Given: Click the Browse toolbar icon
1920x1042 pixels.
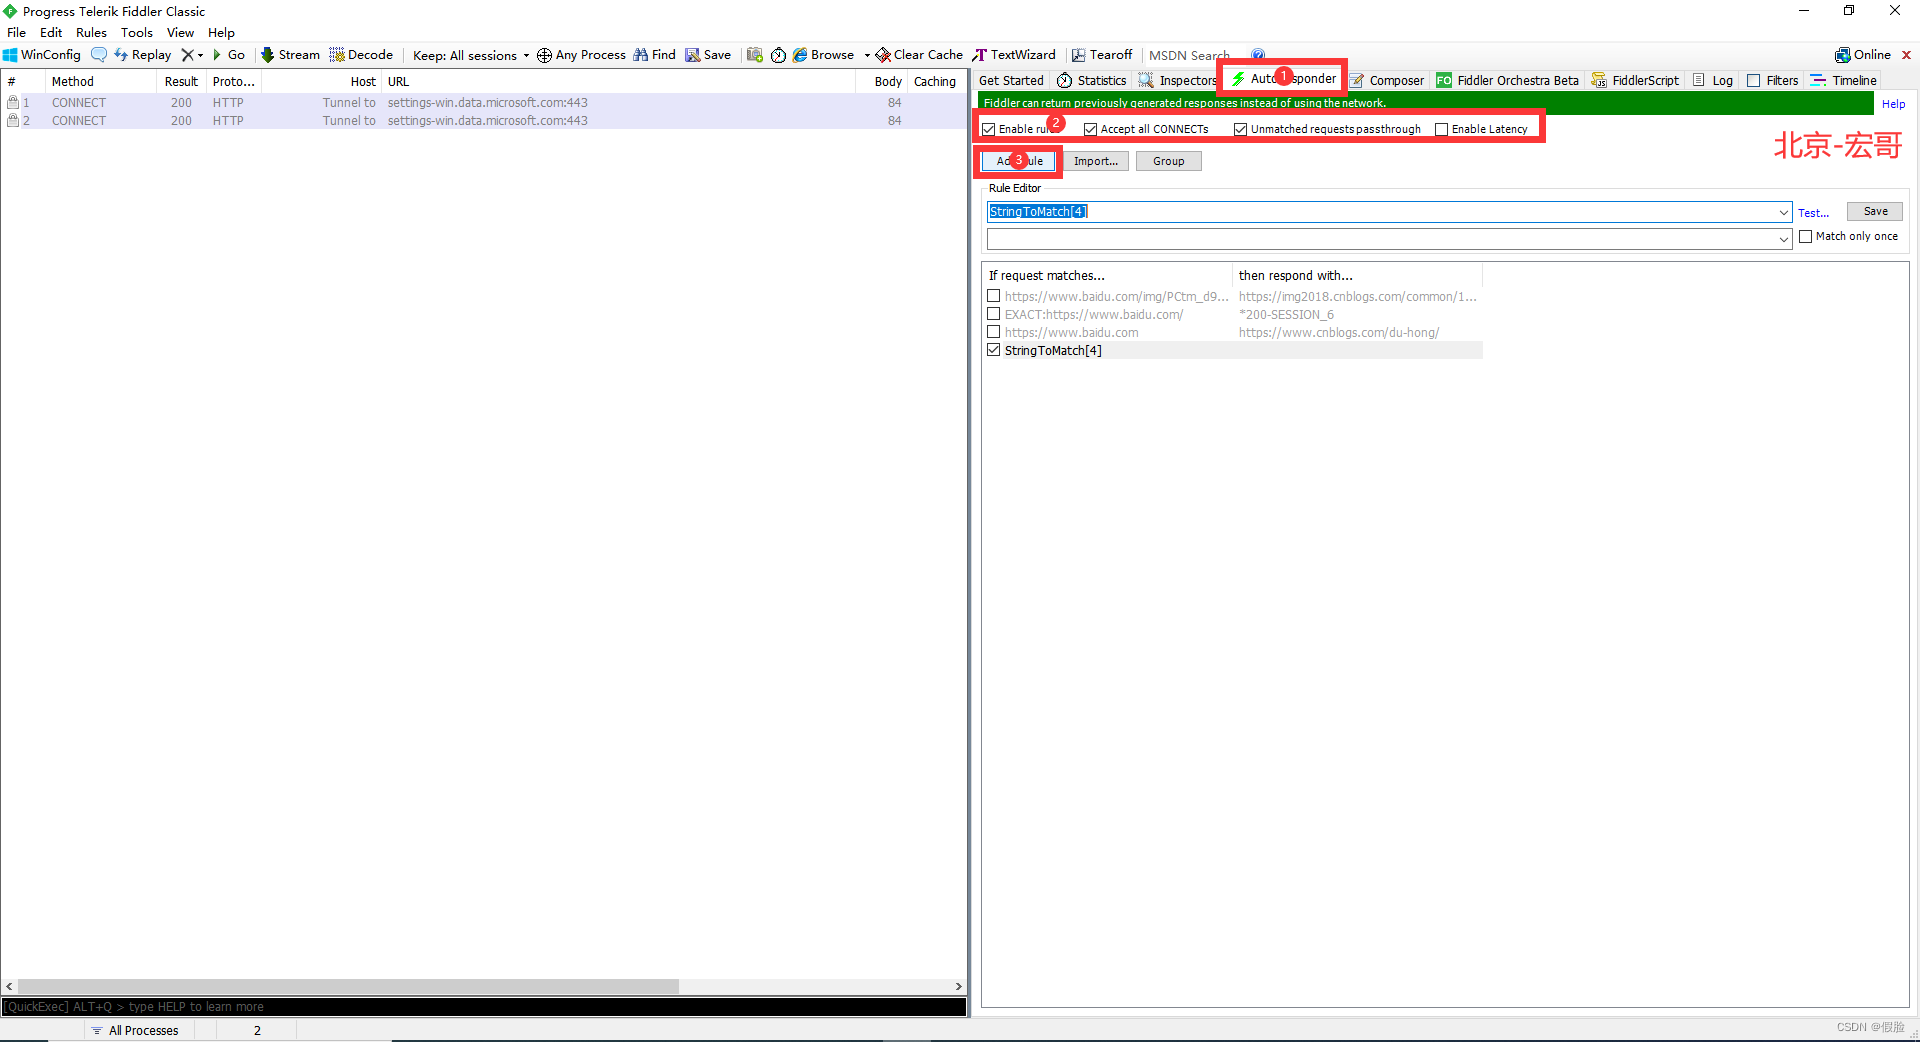Looking at the screenshot, I should 800,55.
